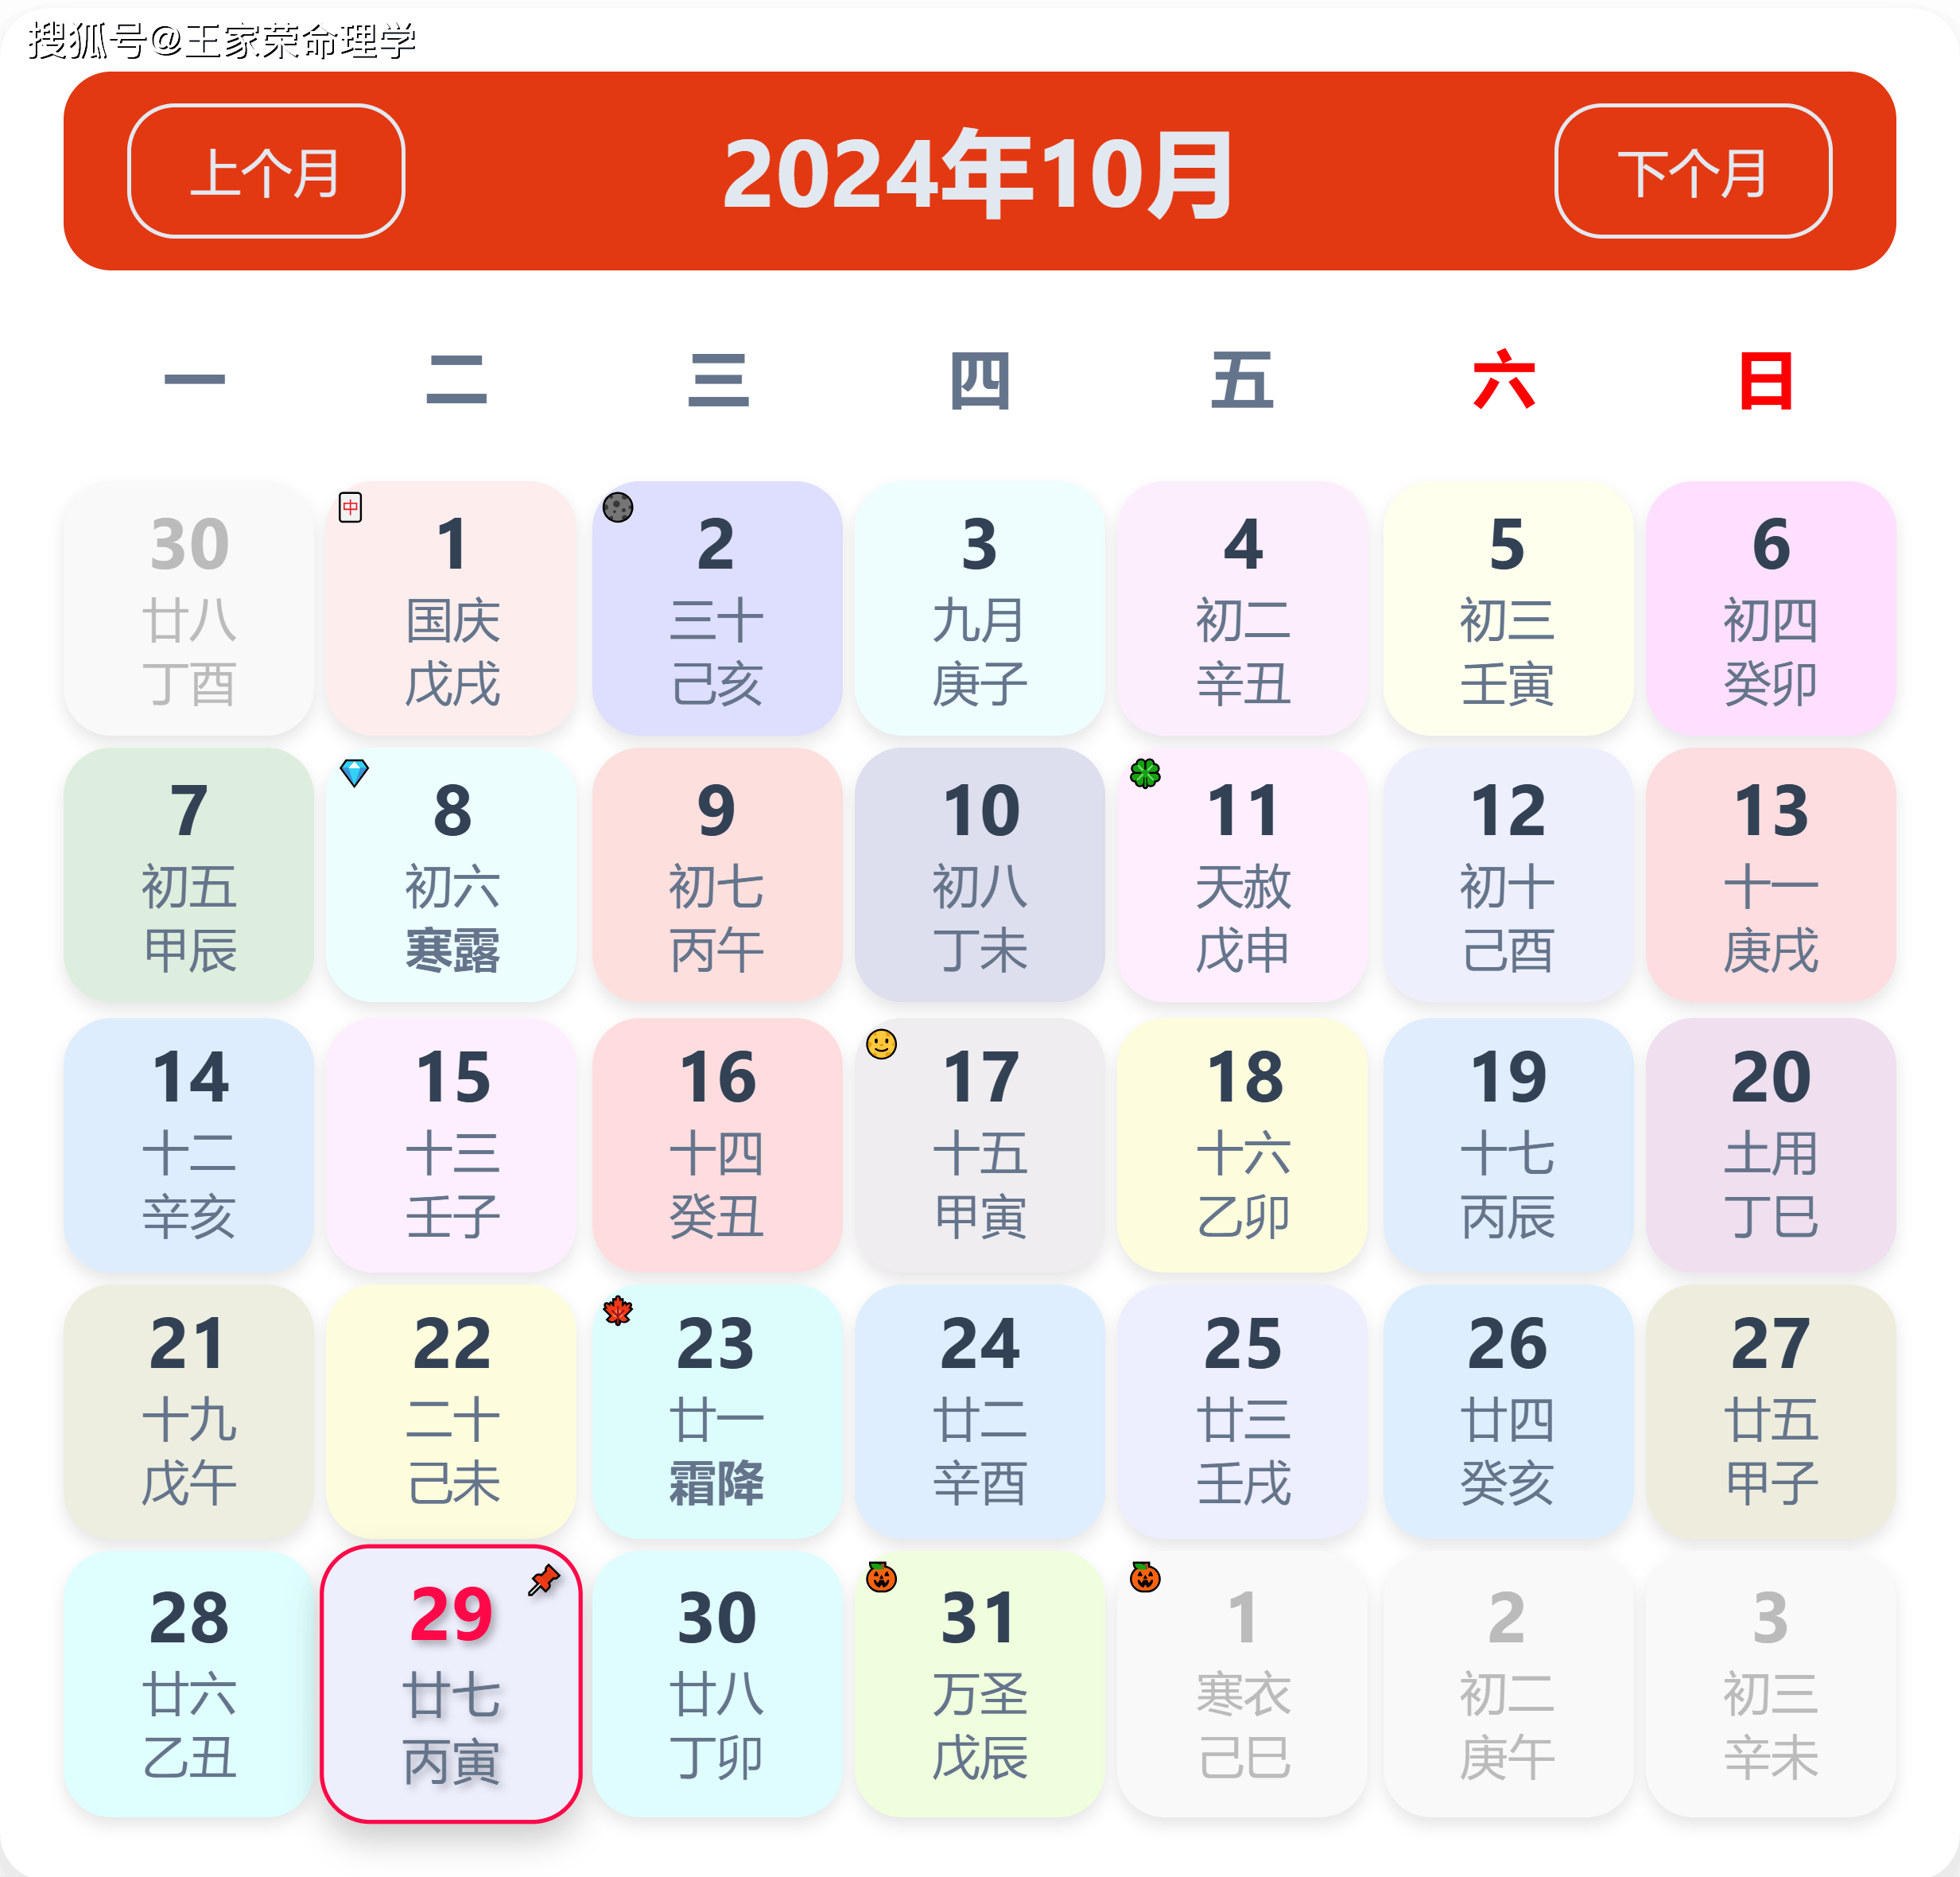This screenshot has height=1877, width=1960.
Task: Select highlighted October 29 丙寅 cell
Action: 451,1684
